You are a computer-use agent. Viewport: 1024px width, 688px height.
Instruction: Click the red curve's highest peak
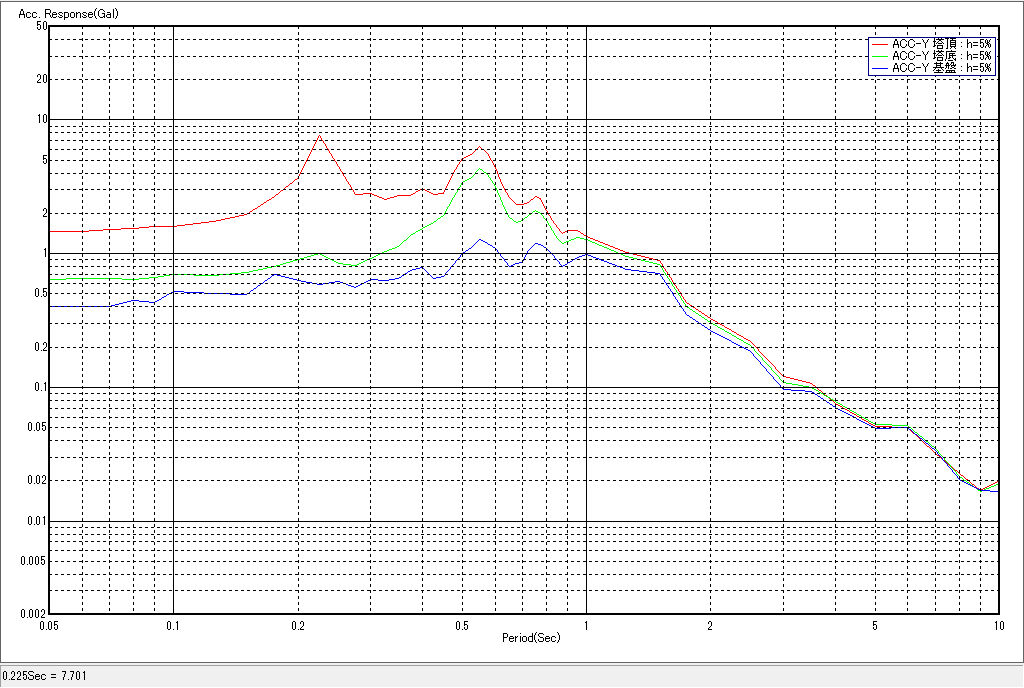[x=320, y=135]
